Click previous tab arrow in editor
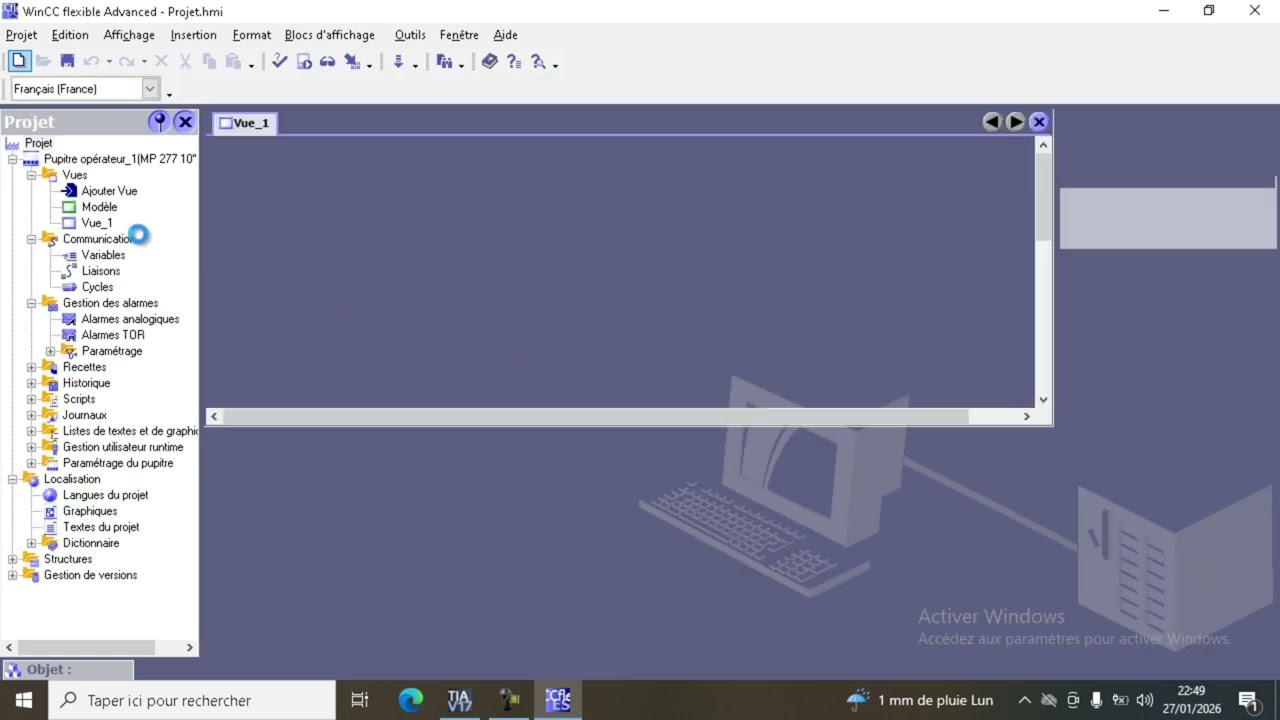This screenshot has width=1280, height=720. pyautogui.click(x=991, y=122)
